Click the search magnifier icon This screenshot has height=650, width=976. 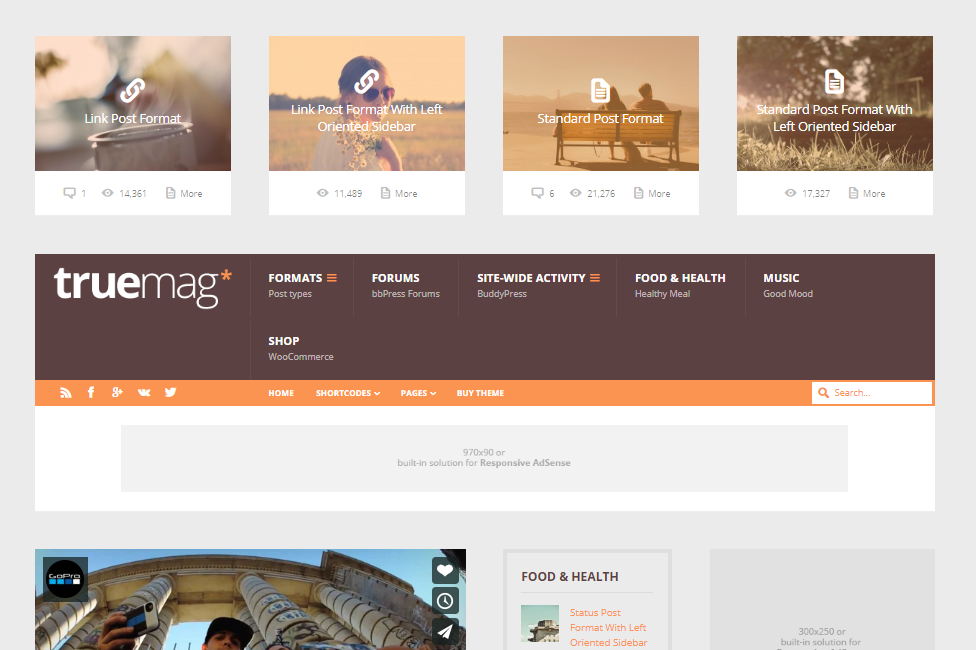(x=823, y=393)
